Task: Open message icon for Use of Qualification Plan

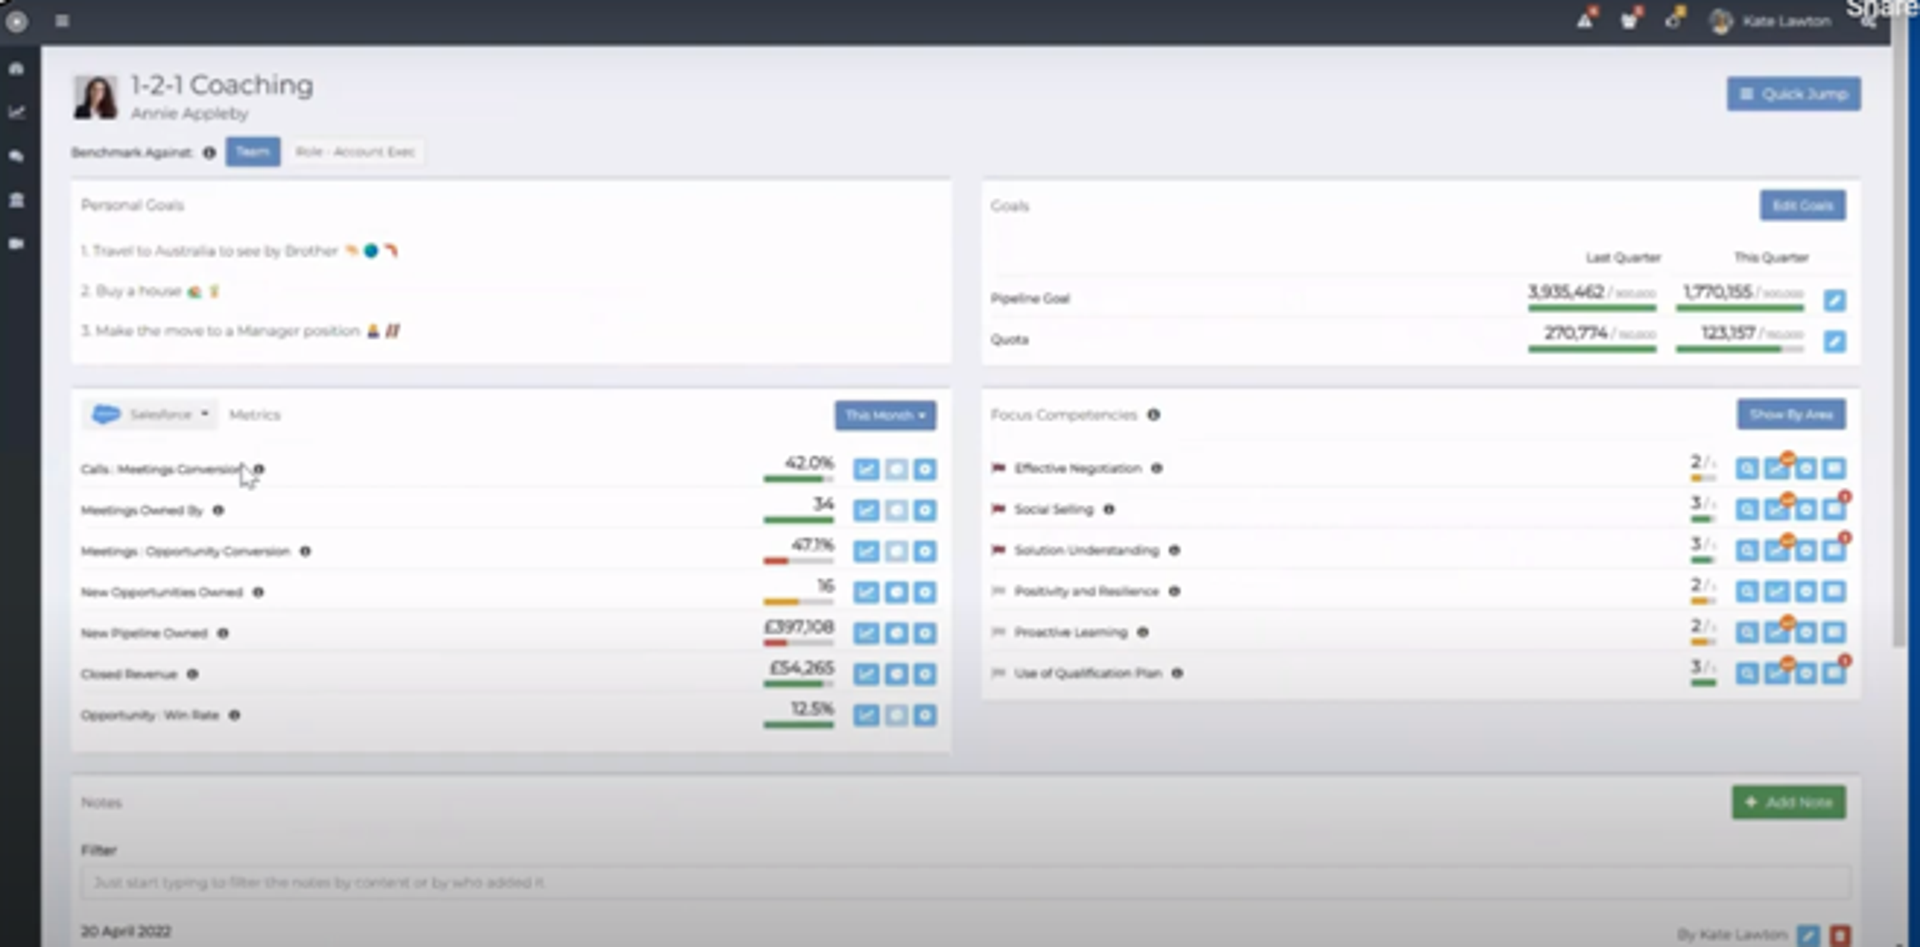Action: coord(1834,673)
